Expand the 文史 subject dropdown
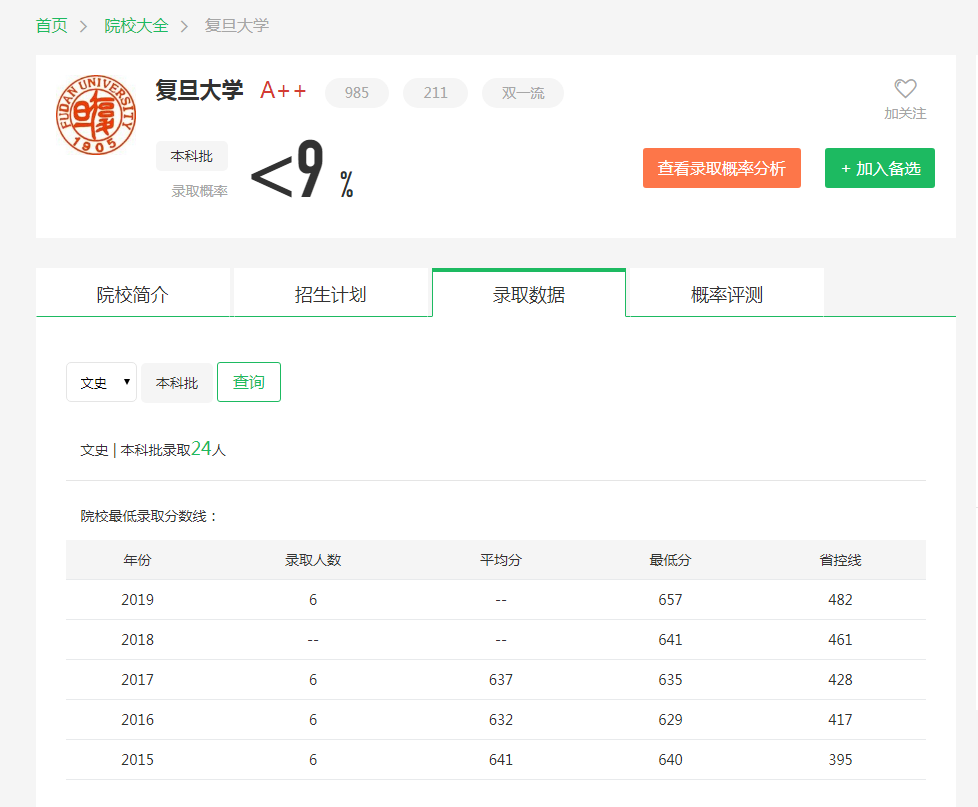978x807 pixels. pos(102,382)
